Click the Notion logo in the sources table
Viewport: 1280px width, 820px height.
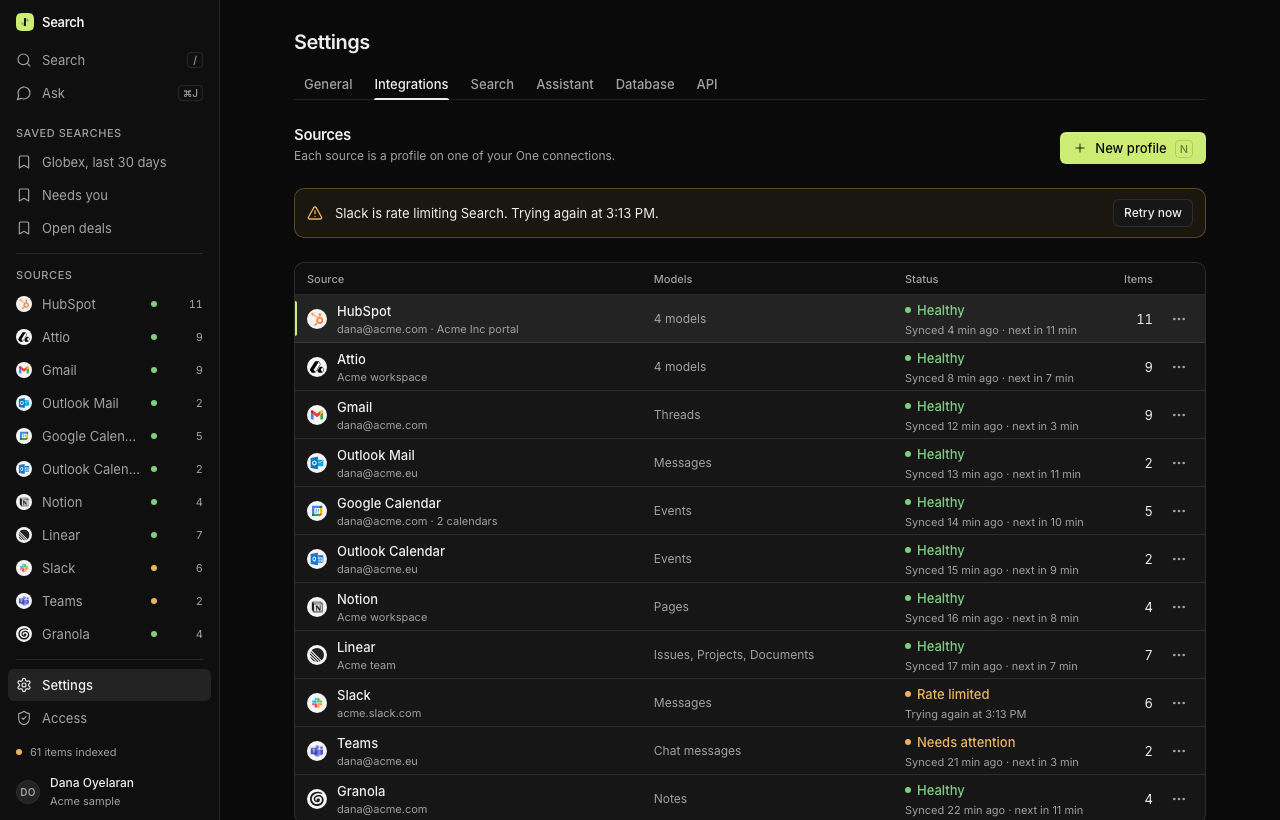(x=317, y=607)
